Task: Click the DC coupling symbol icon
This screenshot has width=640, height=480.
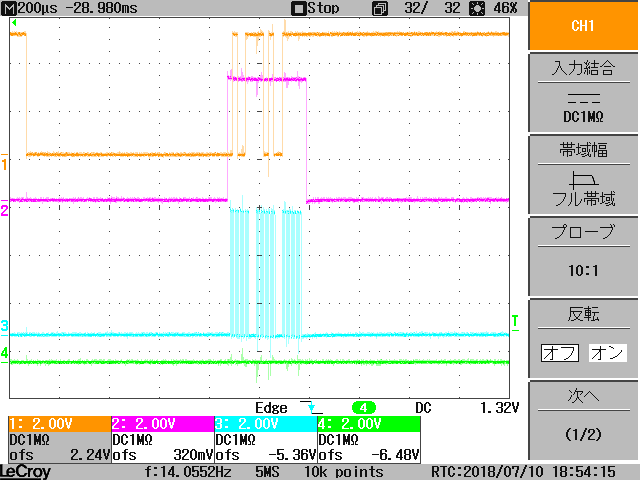Action: (584, 98)
